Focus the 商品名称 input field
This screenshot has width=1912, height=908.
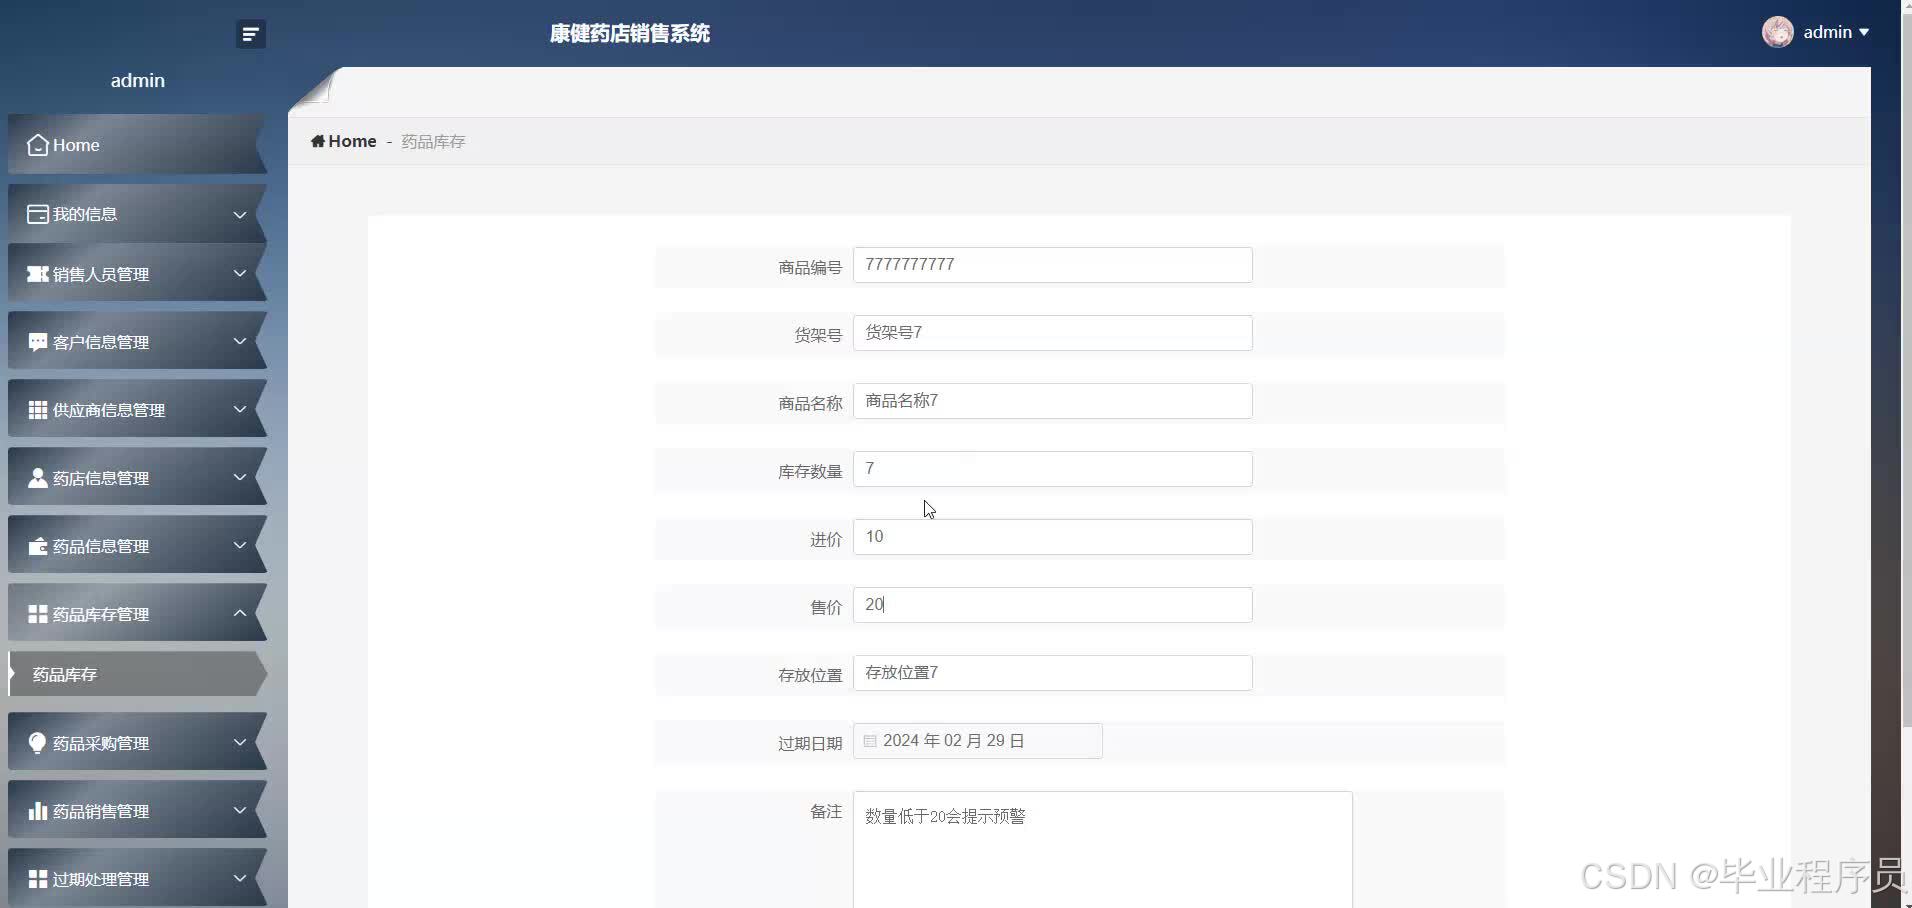1052,401
